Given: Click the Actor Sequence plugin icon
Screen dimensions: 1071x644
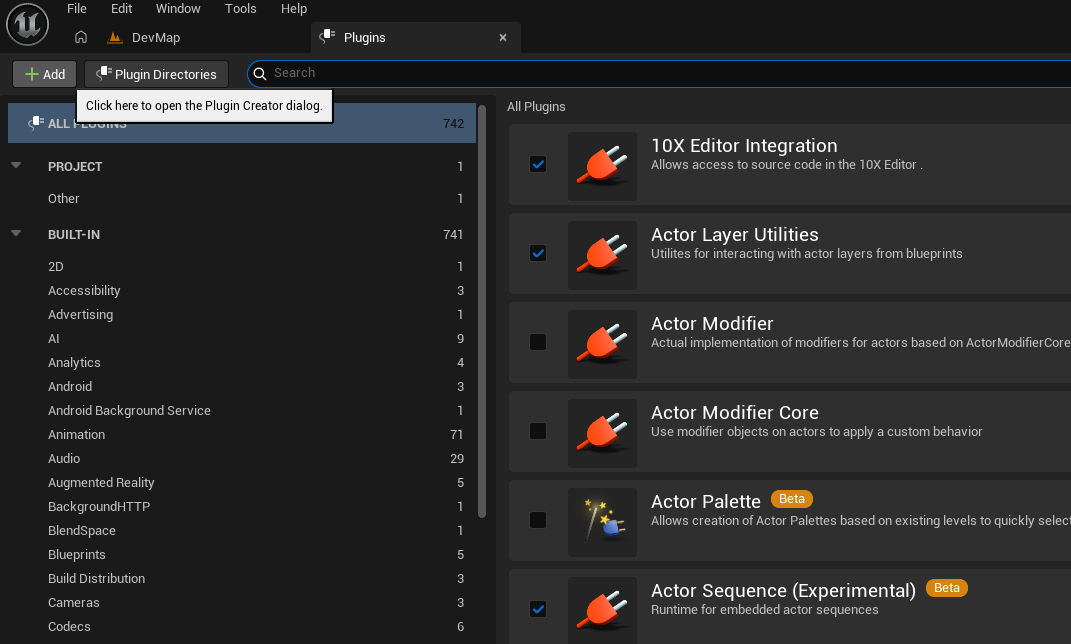Looking at the screenshot, I should point(602,610).
